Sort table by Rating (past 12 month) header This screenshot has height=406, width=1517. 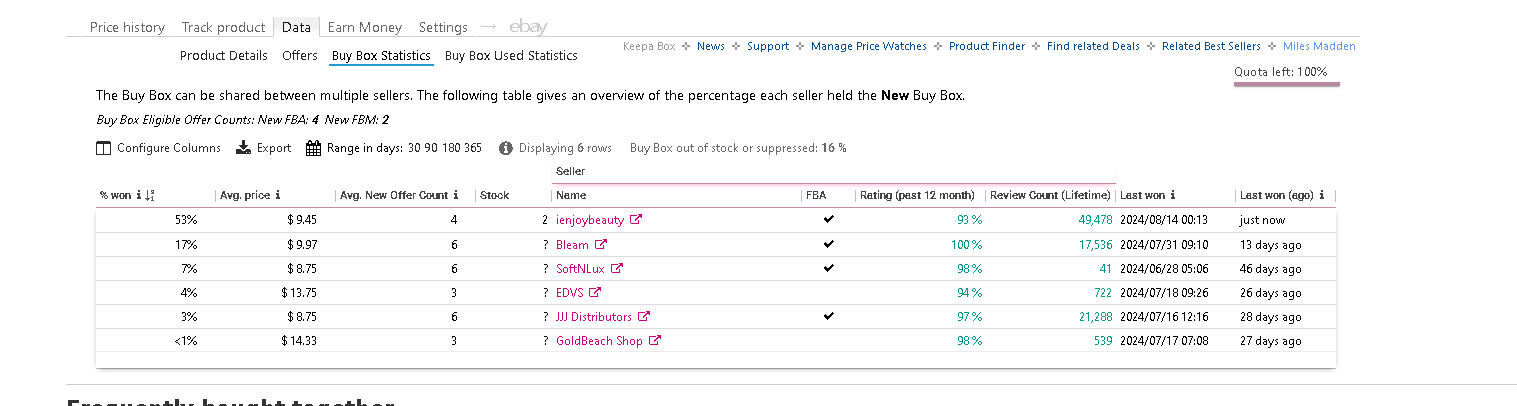click(x=917, y=196)
